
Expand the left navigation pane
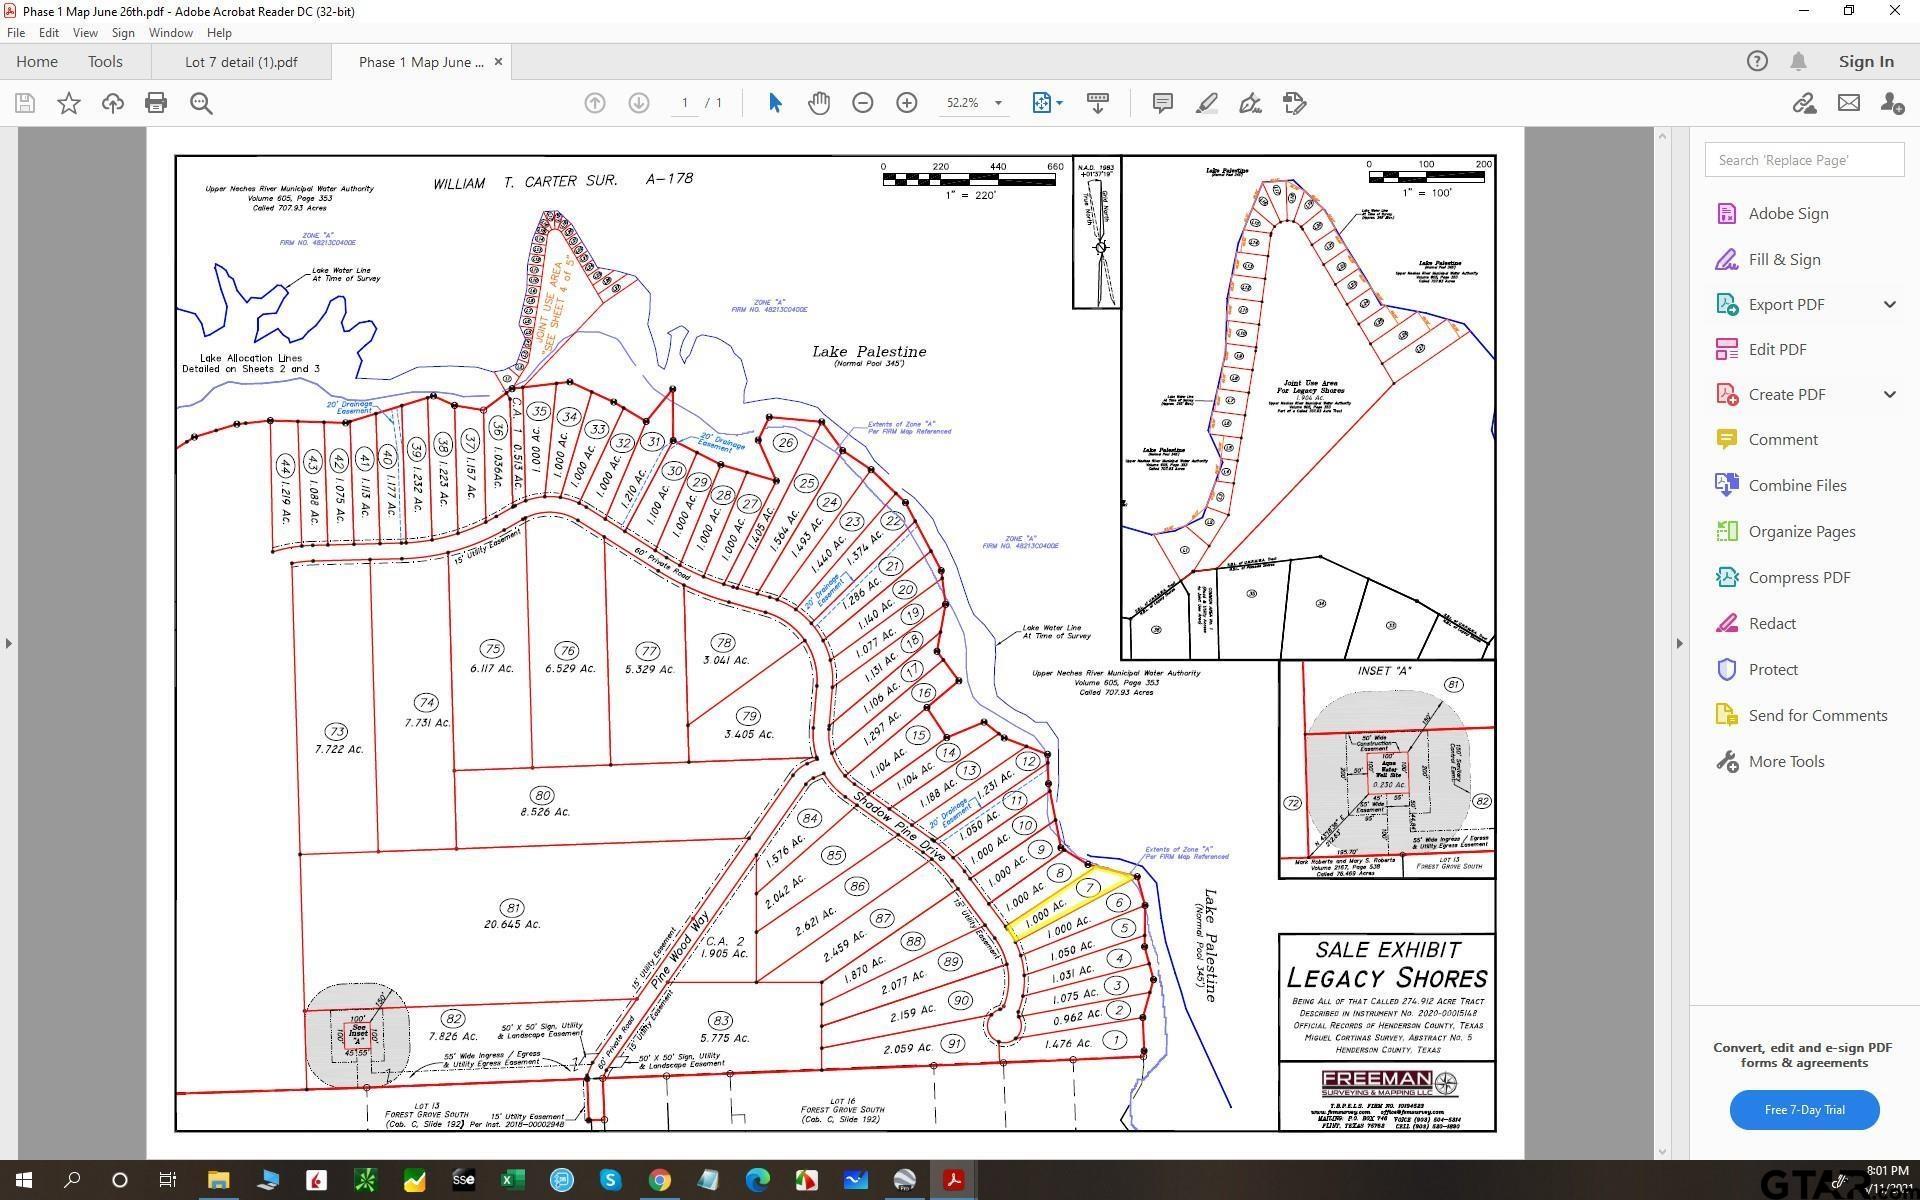(8, 643)
